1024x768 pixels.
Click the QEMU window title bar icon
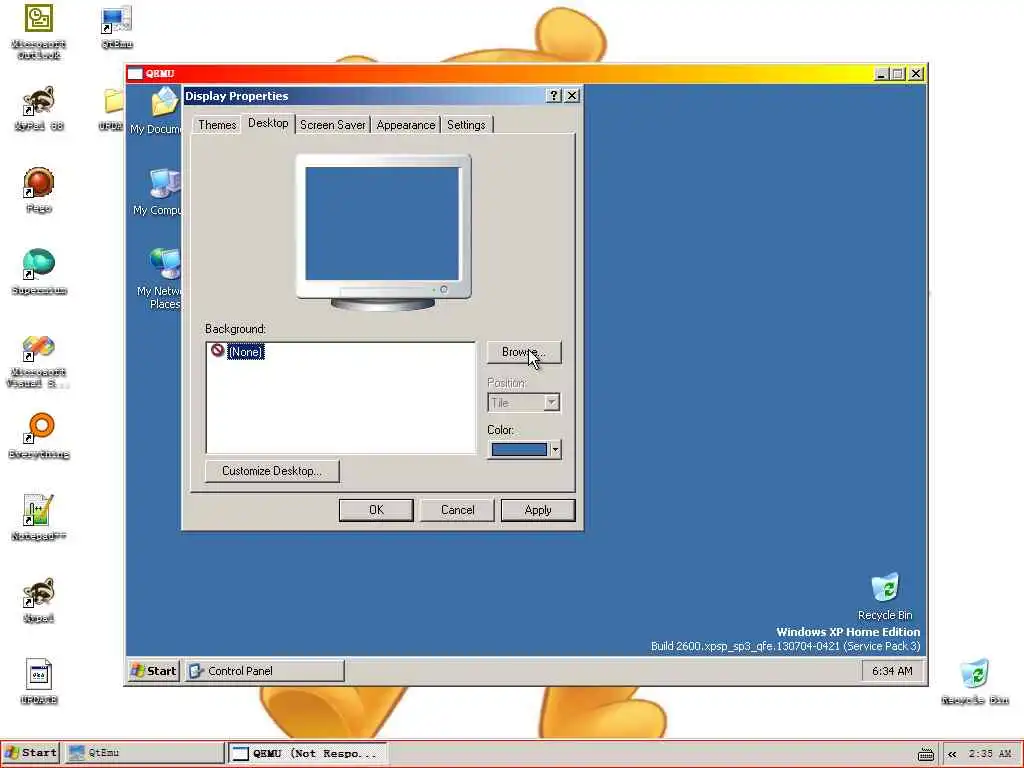(x=135, y=74)
